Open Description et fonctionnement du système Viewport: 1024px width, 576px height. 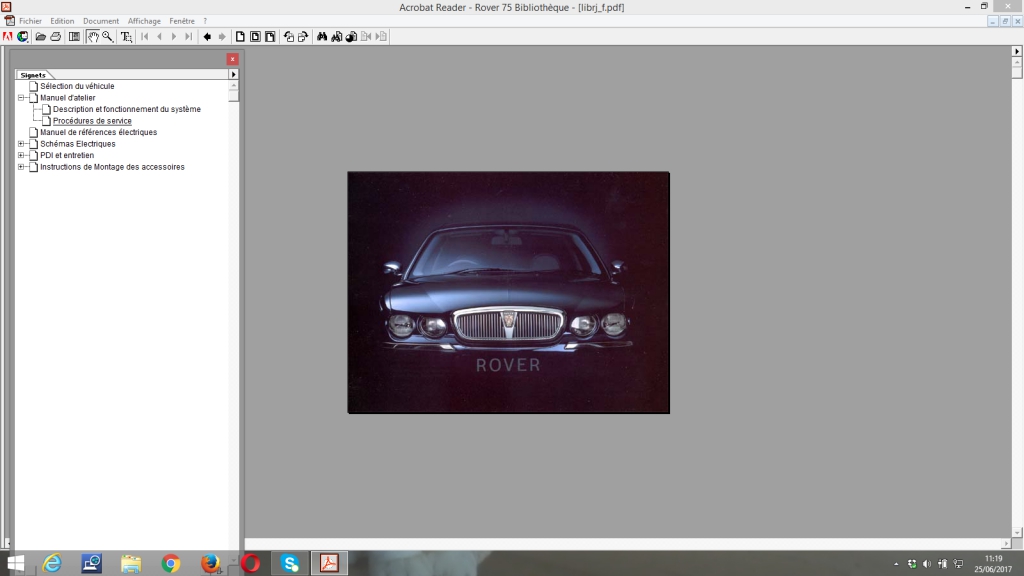127,109
